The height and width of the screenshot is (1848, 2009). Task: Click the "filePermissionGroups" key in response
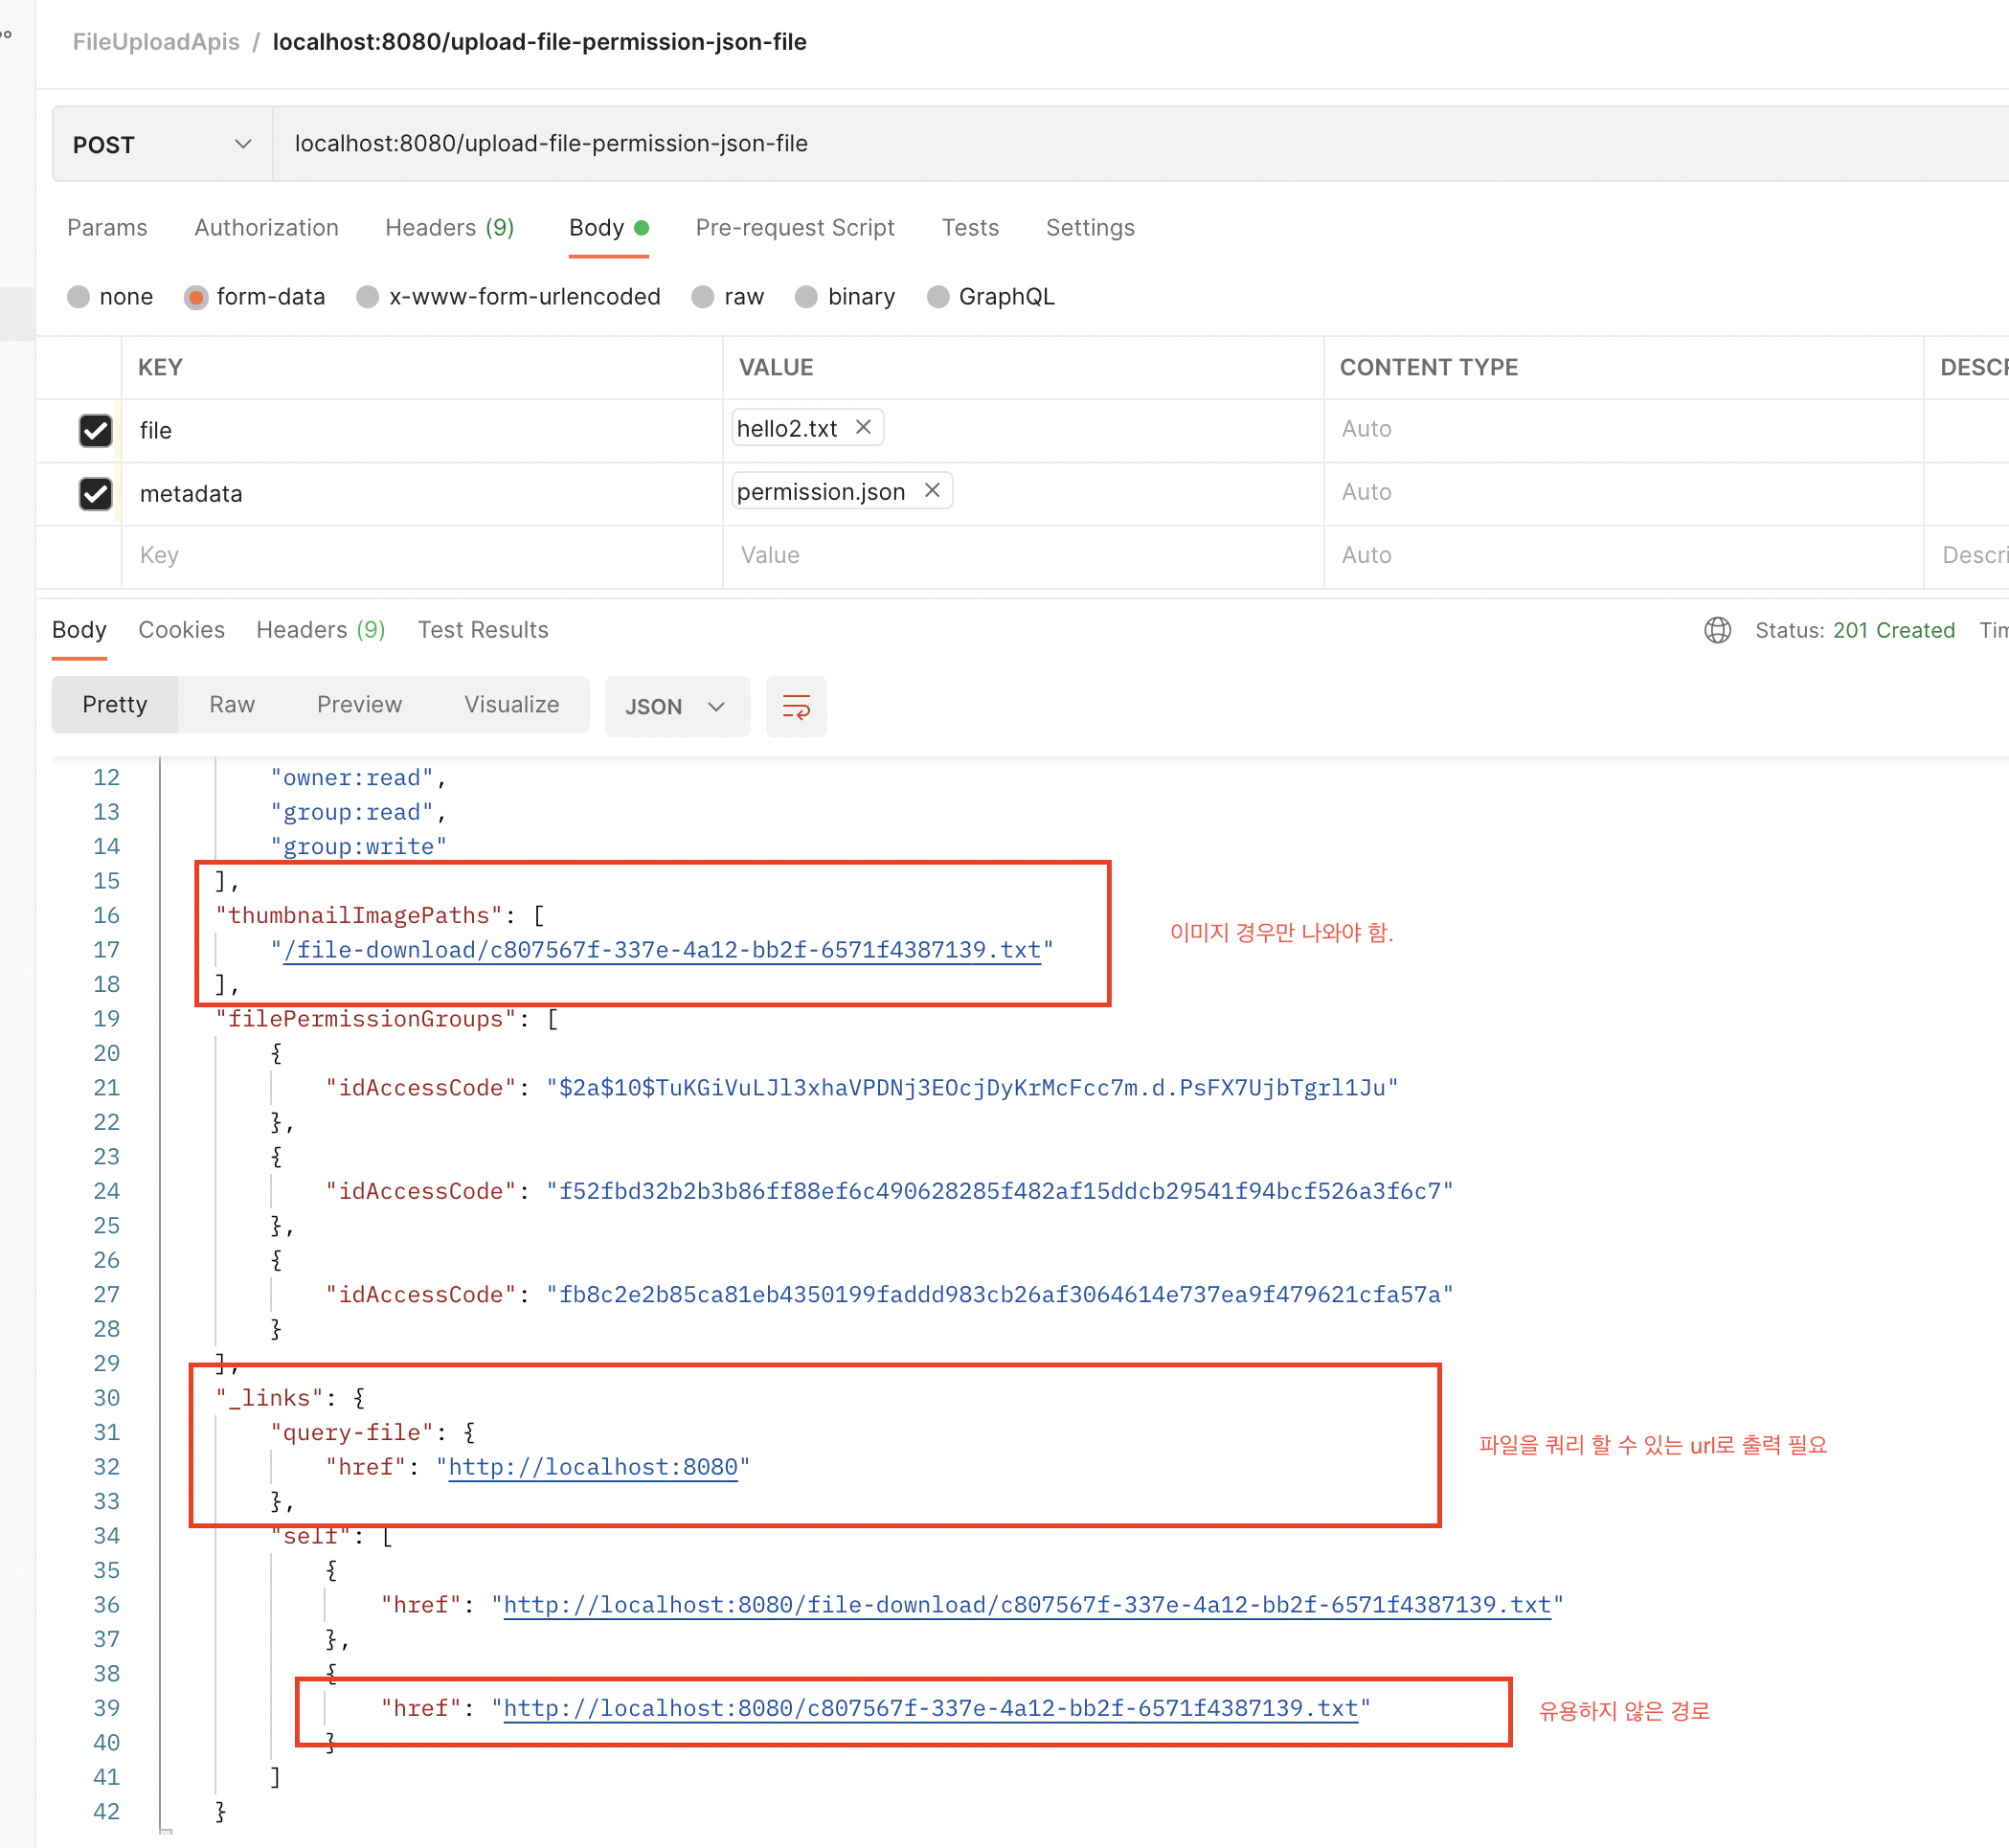366,1019
